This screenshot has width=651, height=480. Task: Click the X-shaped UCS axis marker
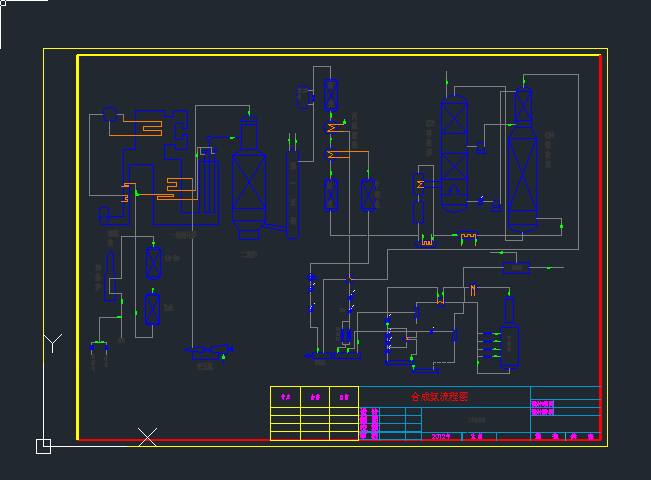pyautogui.click(x=147, y=437)
